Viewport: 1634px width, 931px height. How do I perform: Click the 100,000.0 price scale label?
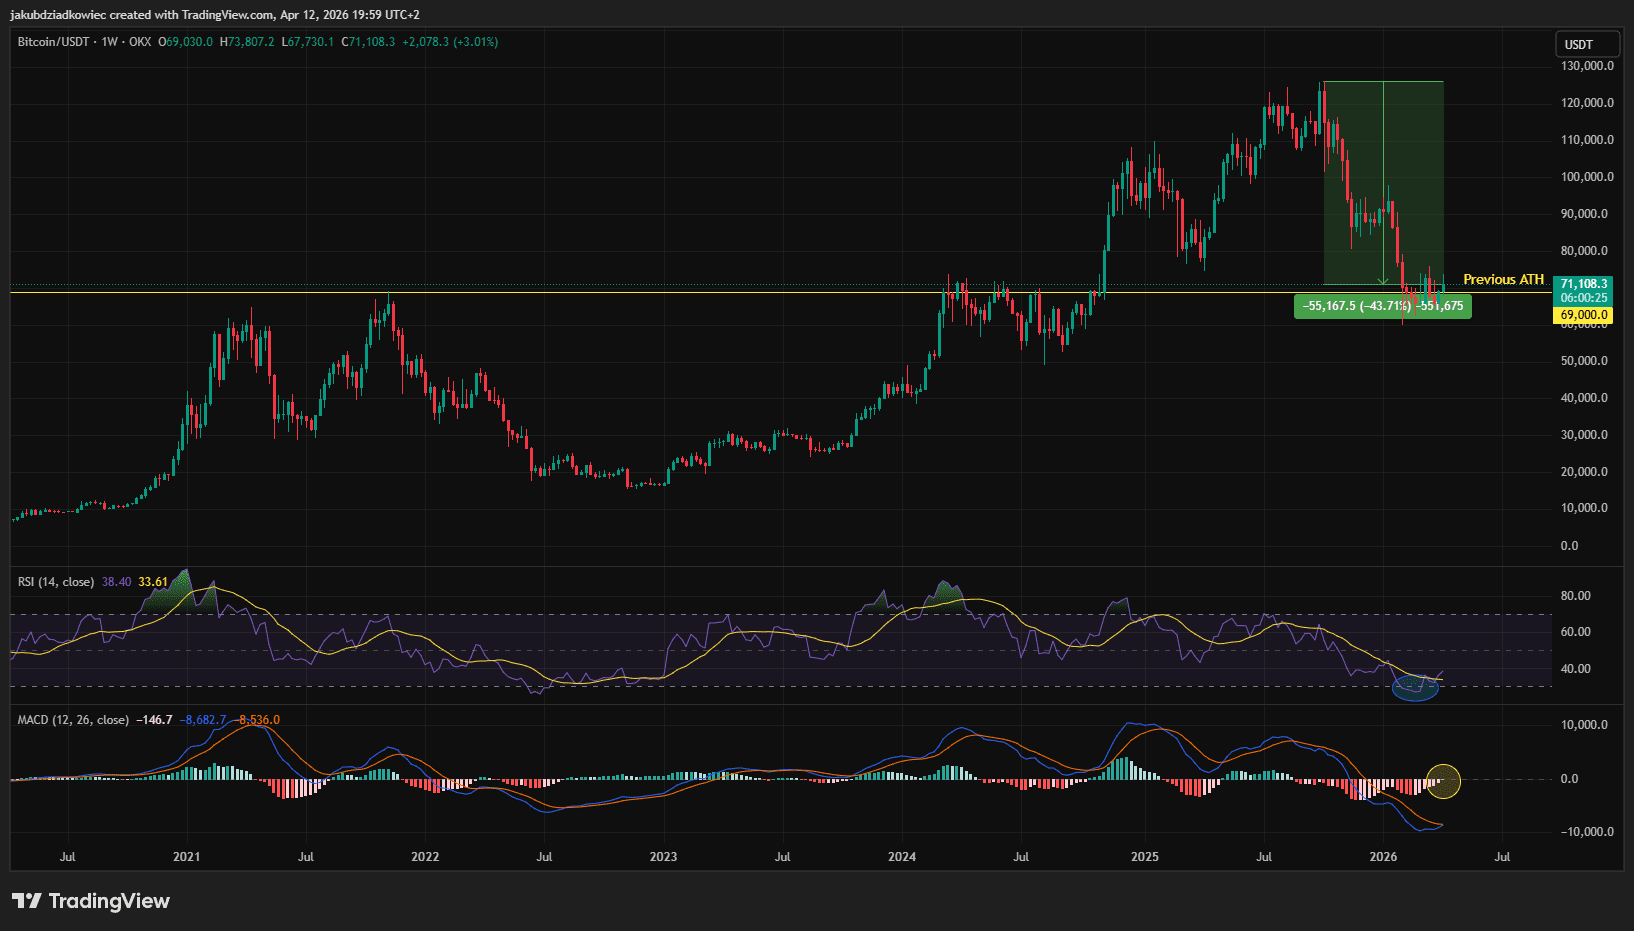coord(1587,177)
